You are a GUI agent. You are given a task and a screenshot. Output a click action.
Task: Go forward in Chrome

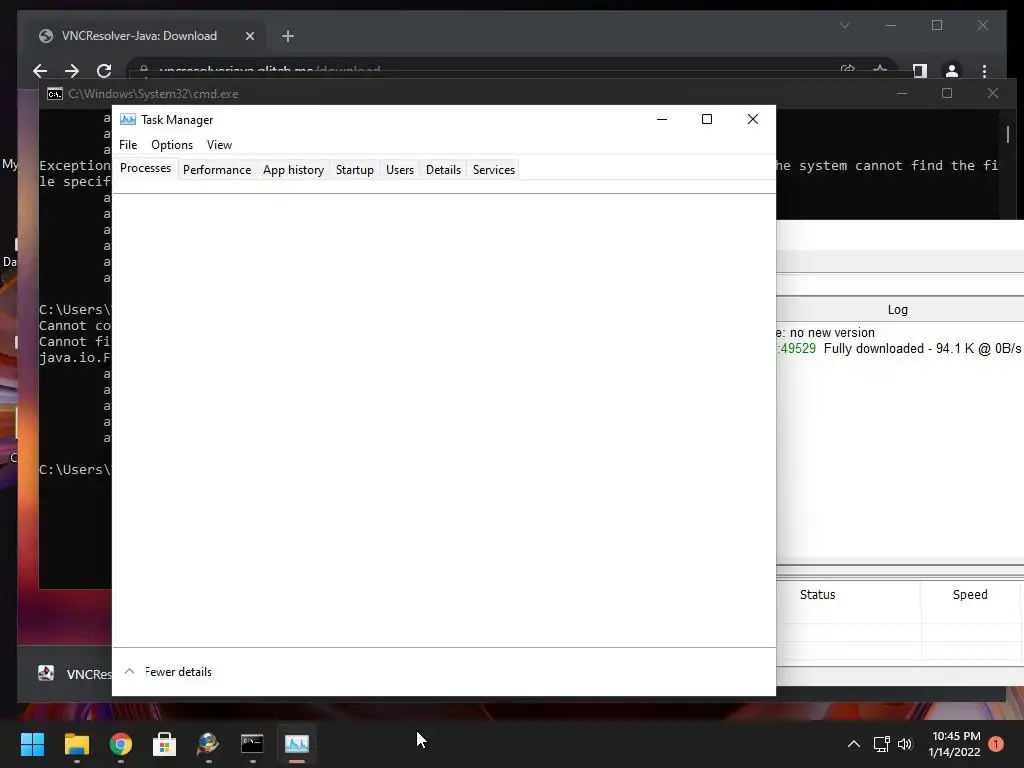[72, 71]
